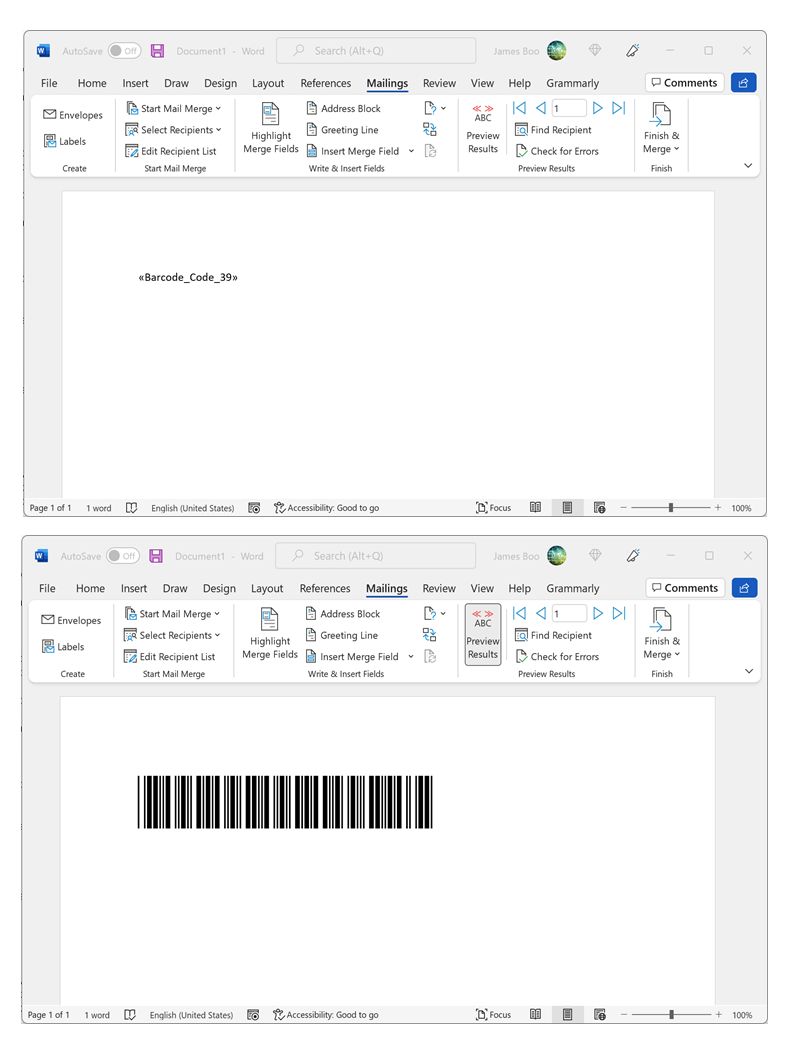The image size is (797, 1056).
Task: Click Share icon in top window
Action: (x=744, y=82)
